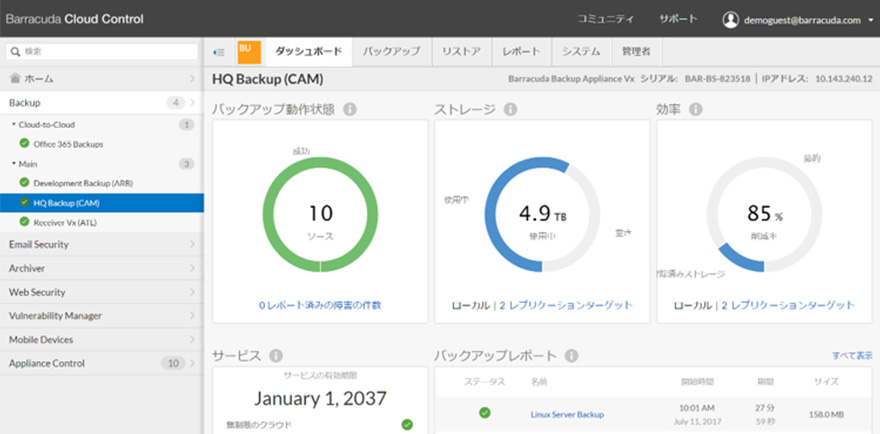
Task: Click the 158.0 MB size value
Action: click(x=827, y=415)
